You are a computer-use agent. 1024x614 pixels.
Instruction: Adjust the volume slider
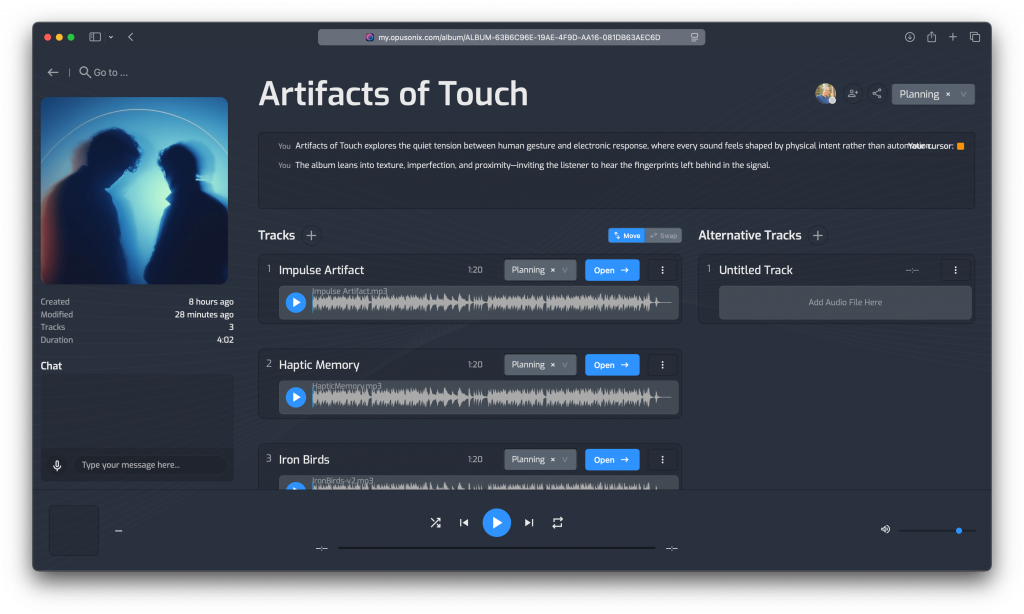958,530
